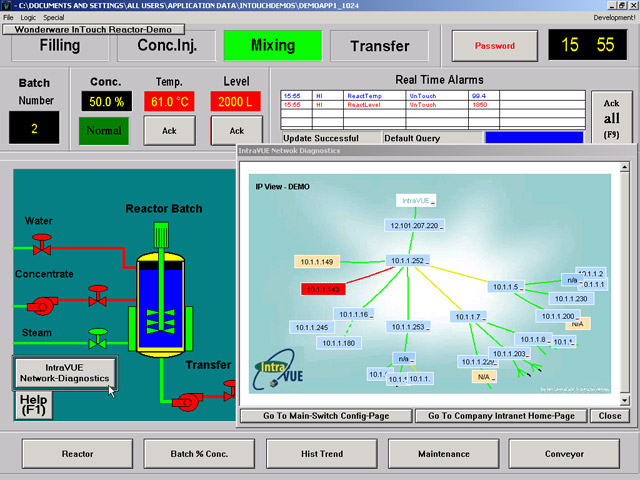Click the Development! menu item
The image size is (640, 480).
pos(614,18)
